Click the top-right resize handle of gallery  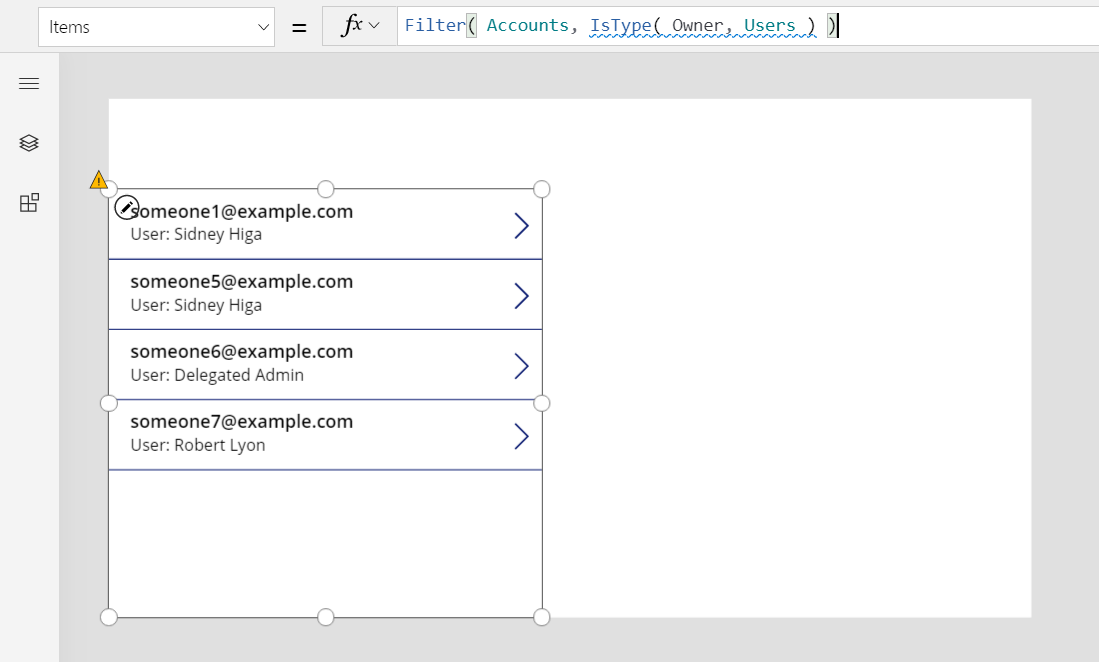tap(542, 189)
